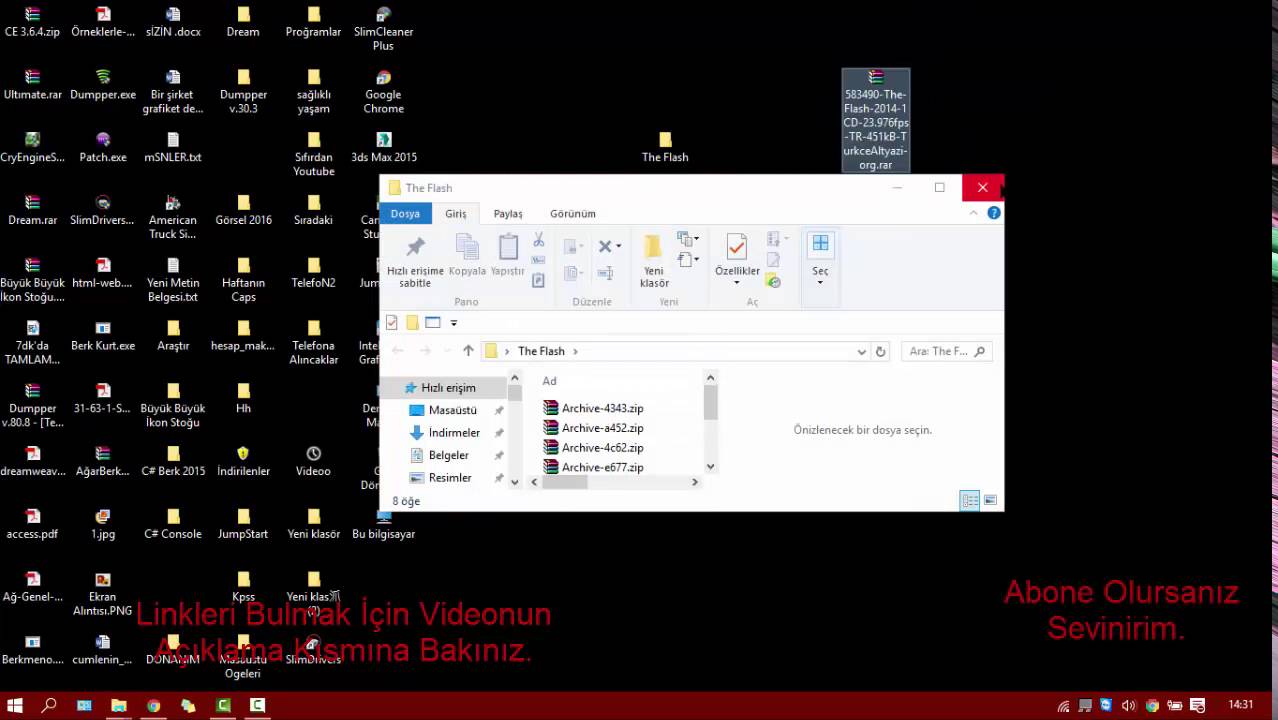
Task: Click the search box Ara: The F...
Action: 946,351
